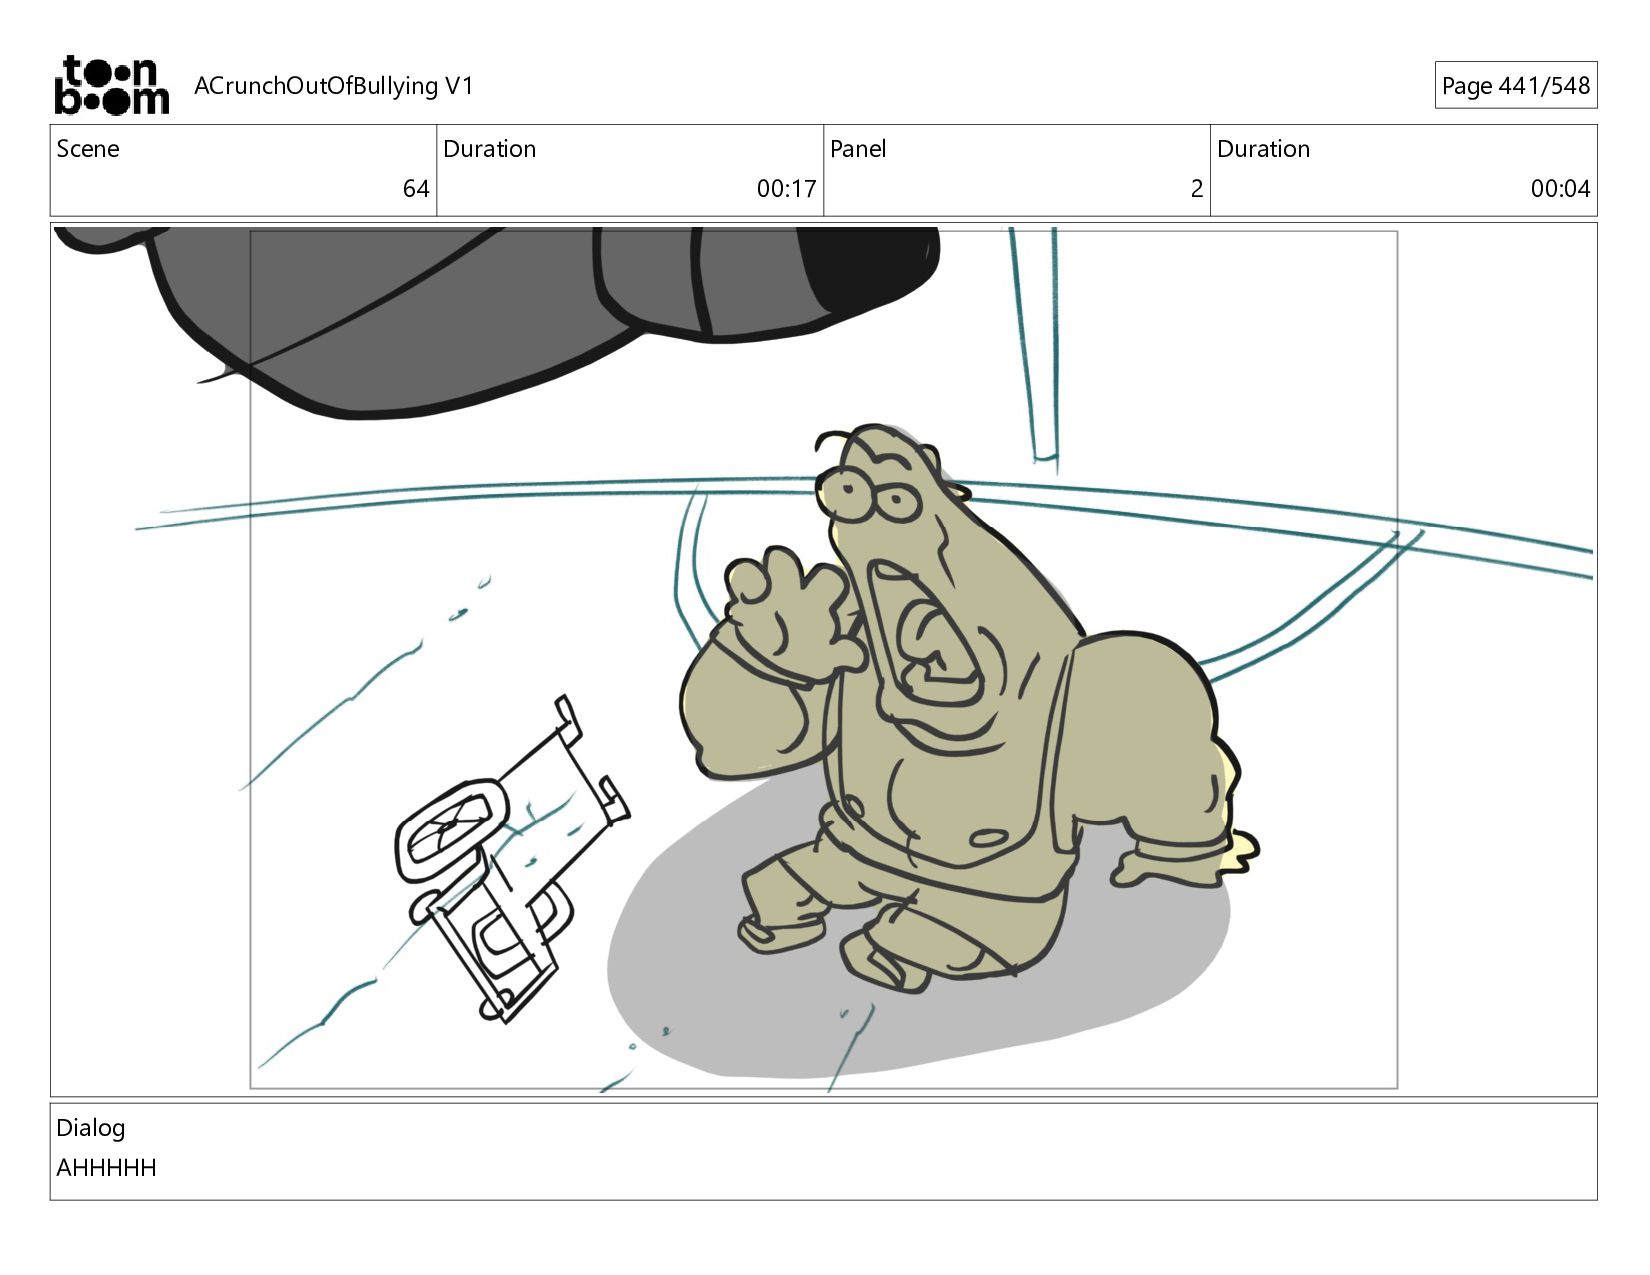Click the Panel label
Viewport: 1650px width, 1275px height.
point(858,149)
